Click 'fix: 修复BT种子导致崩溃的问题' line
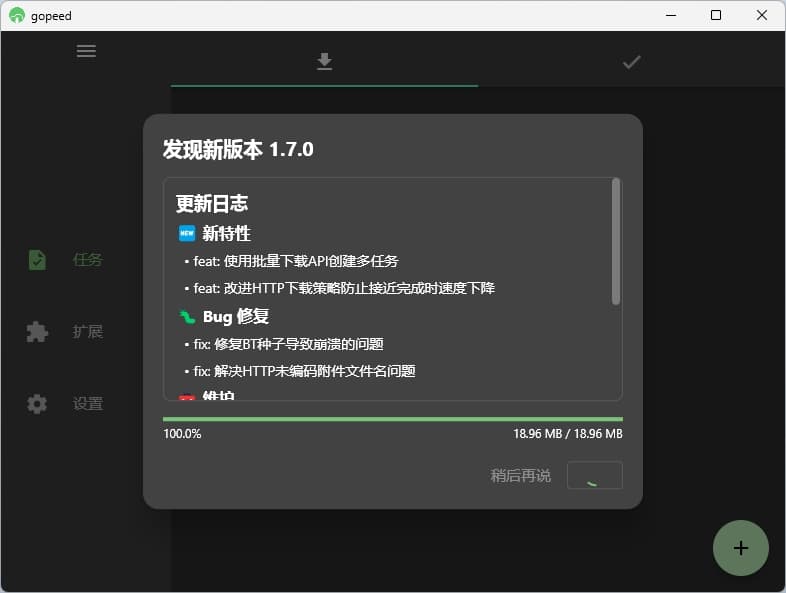786x593 pixels. click(288, 344)
